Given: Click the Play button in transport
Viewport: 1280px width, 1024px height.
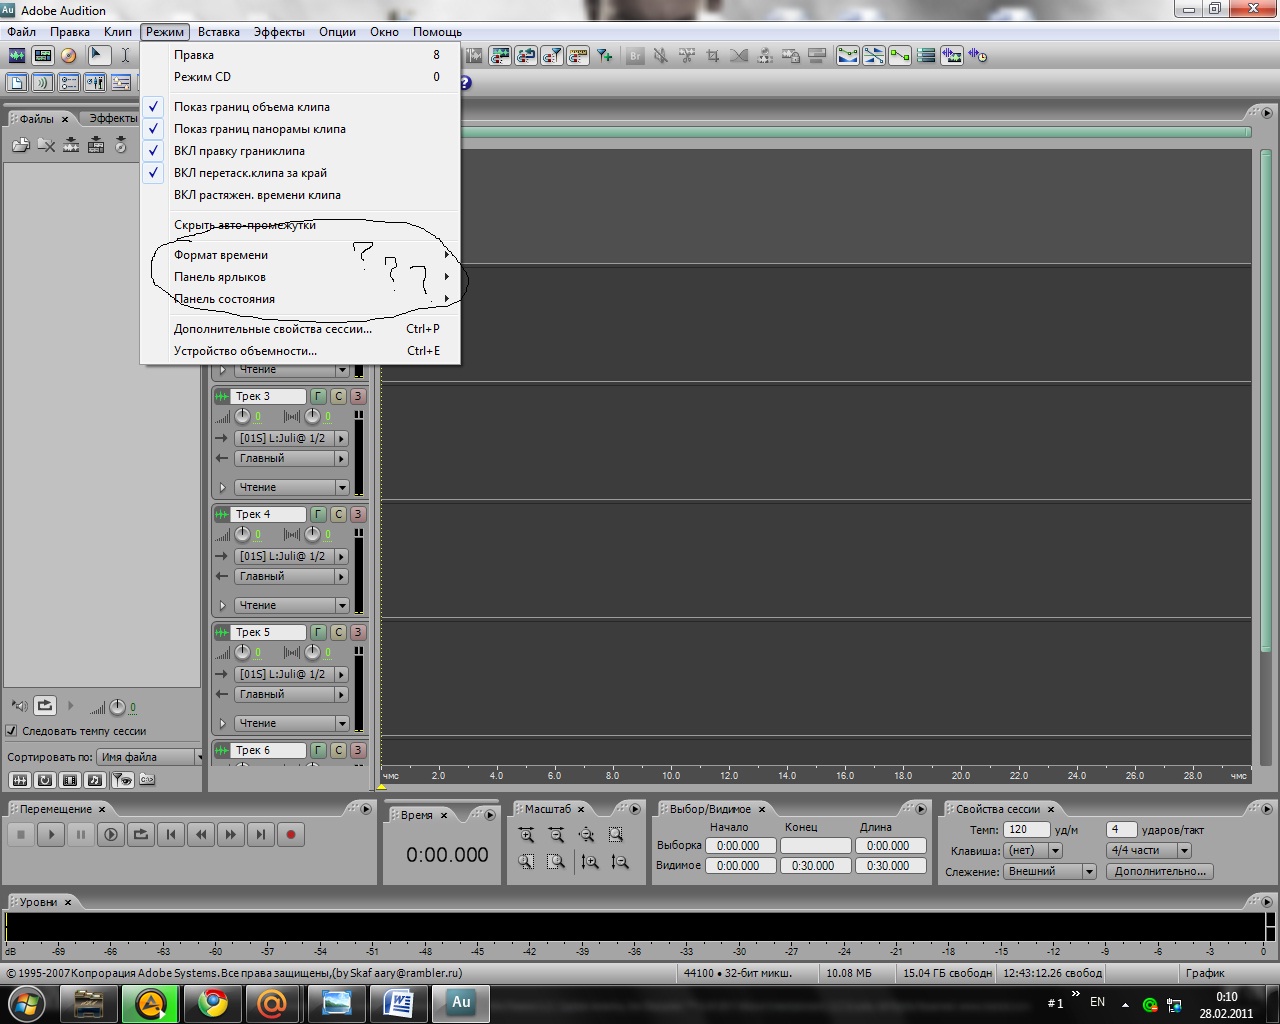Looking at the screenshot, I should pos(51,835).
